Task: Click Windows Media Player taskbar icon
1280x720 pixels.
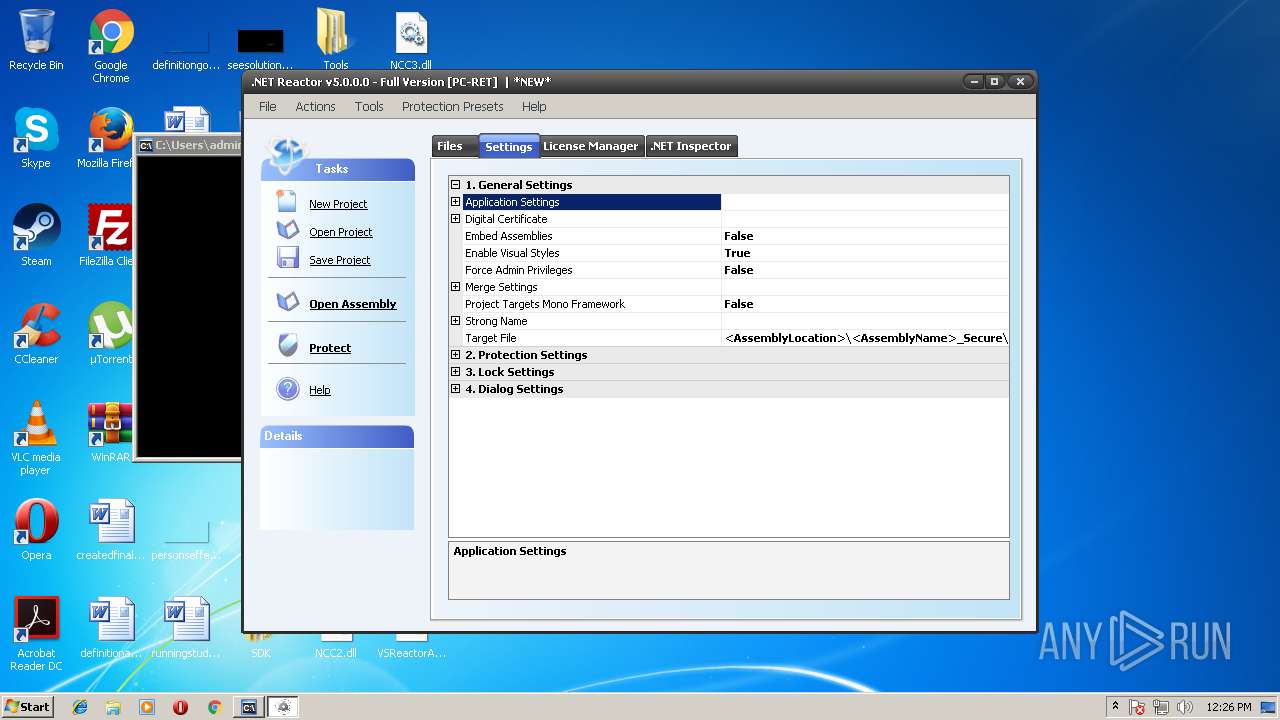Action: click(x=147, y=707)
